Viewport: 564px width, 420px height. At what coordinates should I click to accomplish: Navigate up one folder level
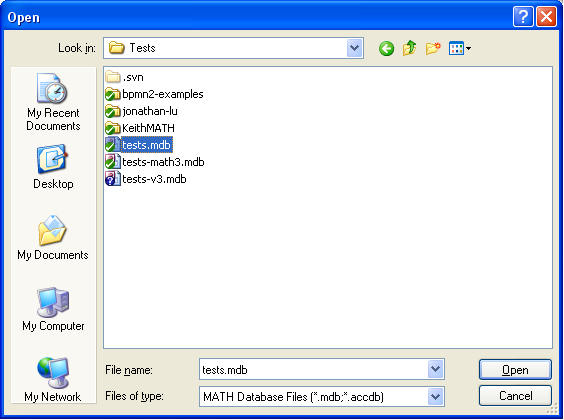(409, 48)
